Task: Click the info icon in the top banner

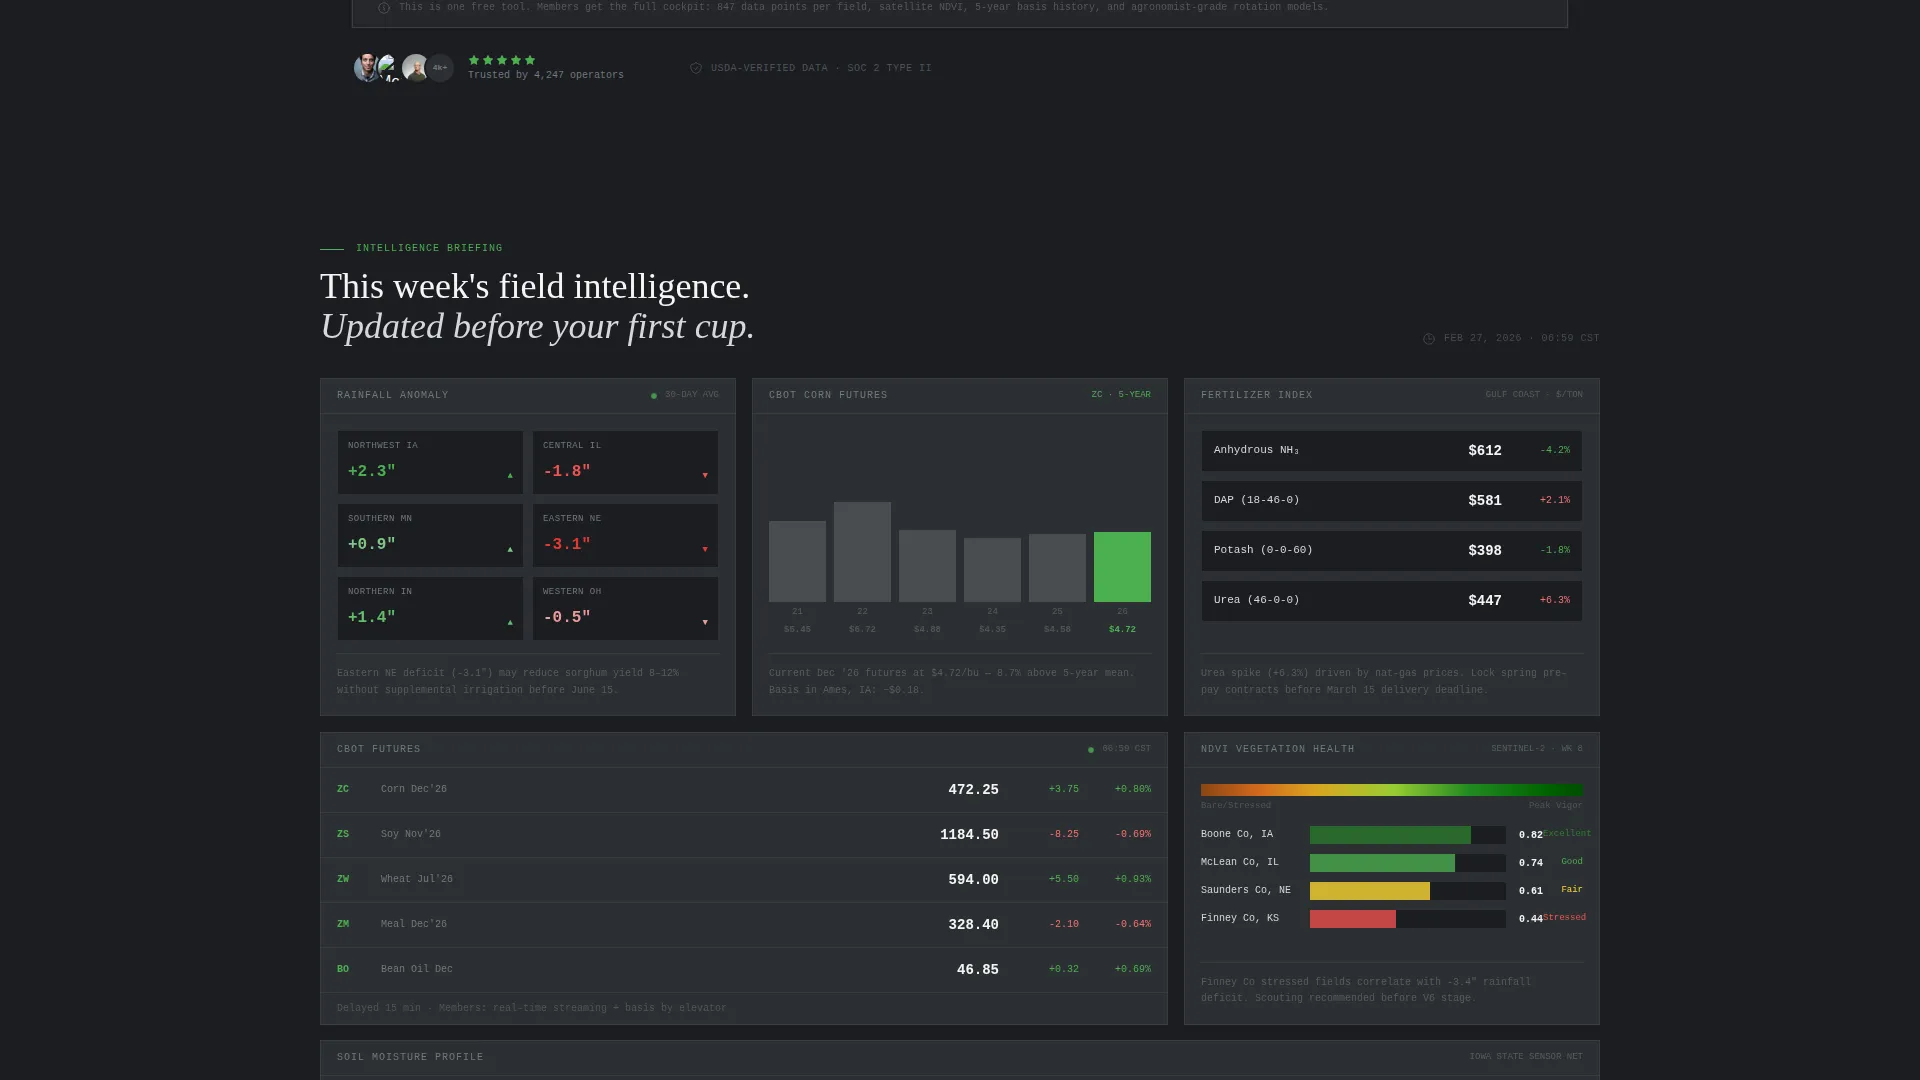Action: click(x=384, y=8)
